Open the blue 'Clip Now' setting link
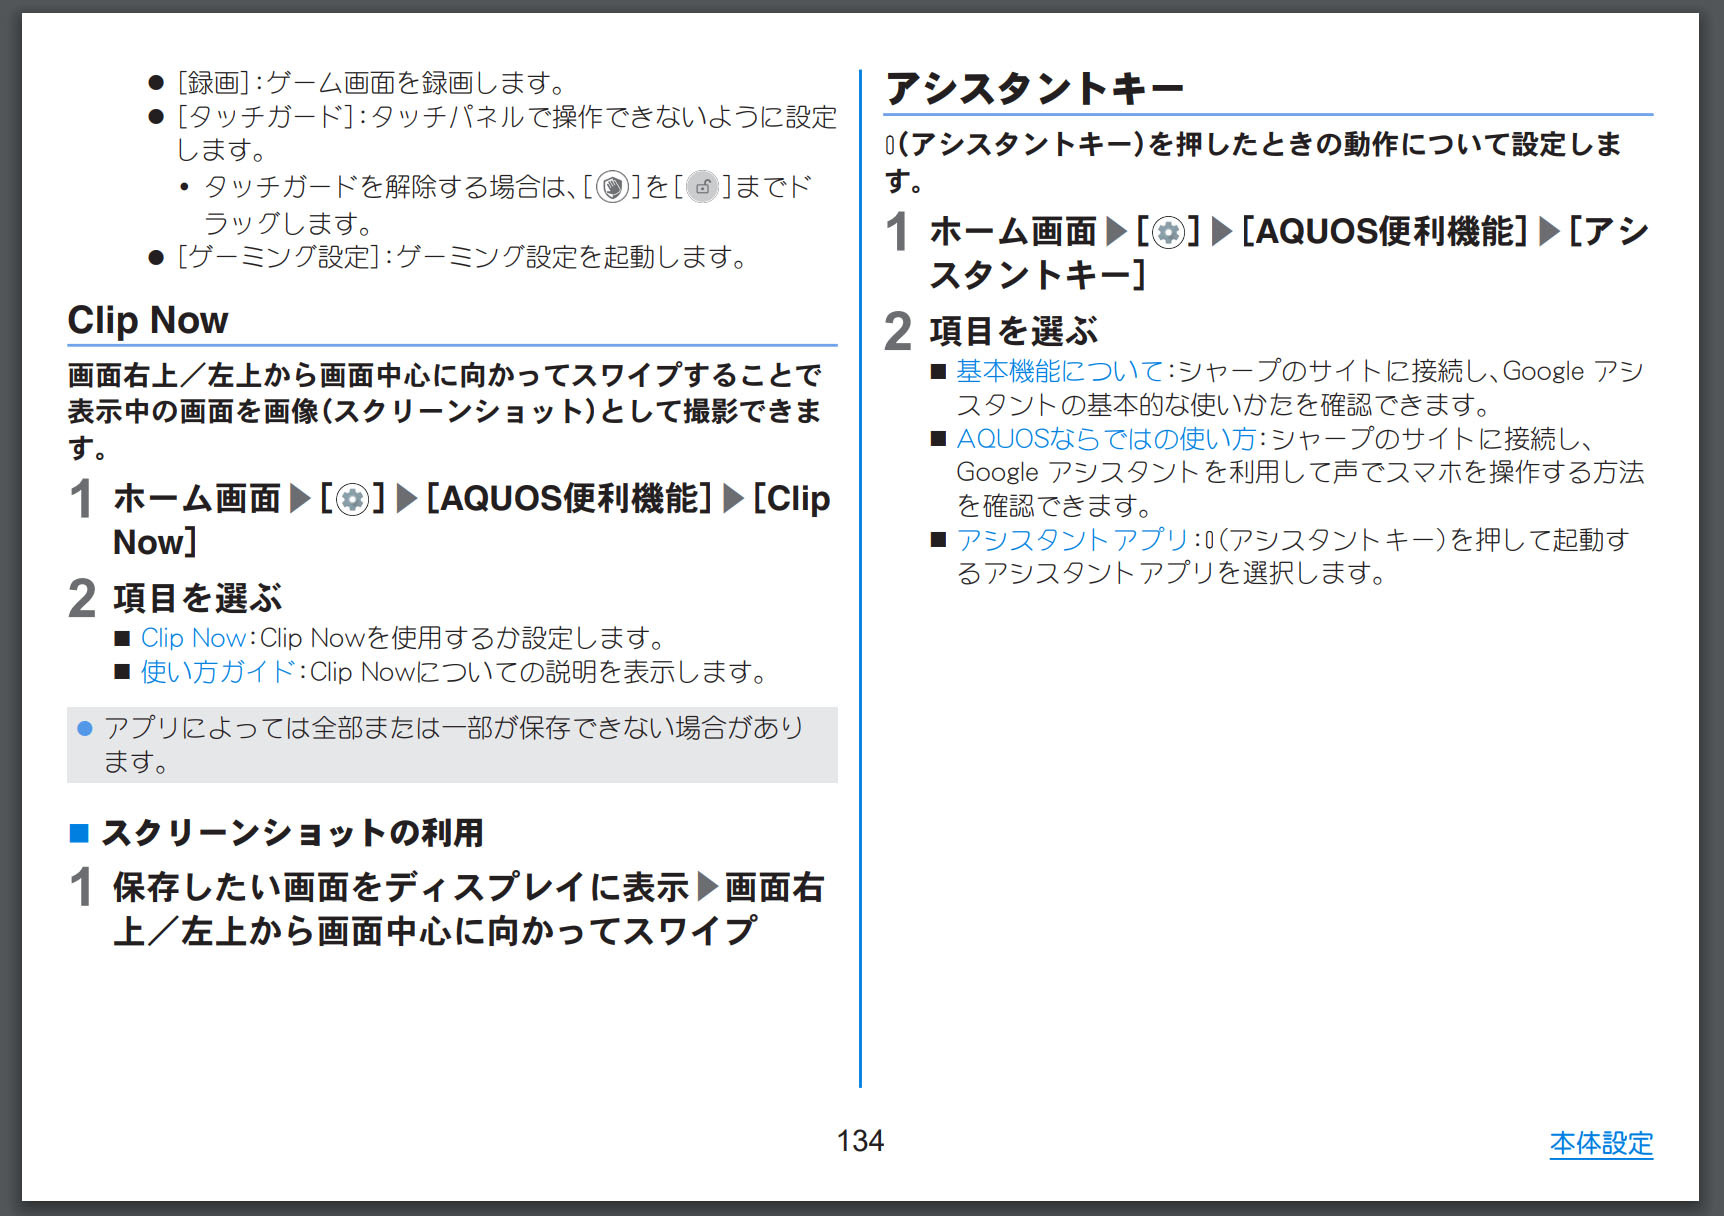This screenshot has height=1216, width=1724. tap(193, 638)
